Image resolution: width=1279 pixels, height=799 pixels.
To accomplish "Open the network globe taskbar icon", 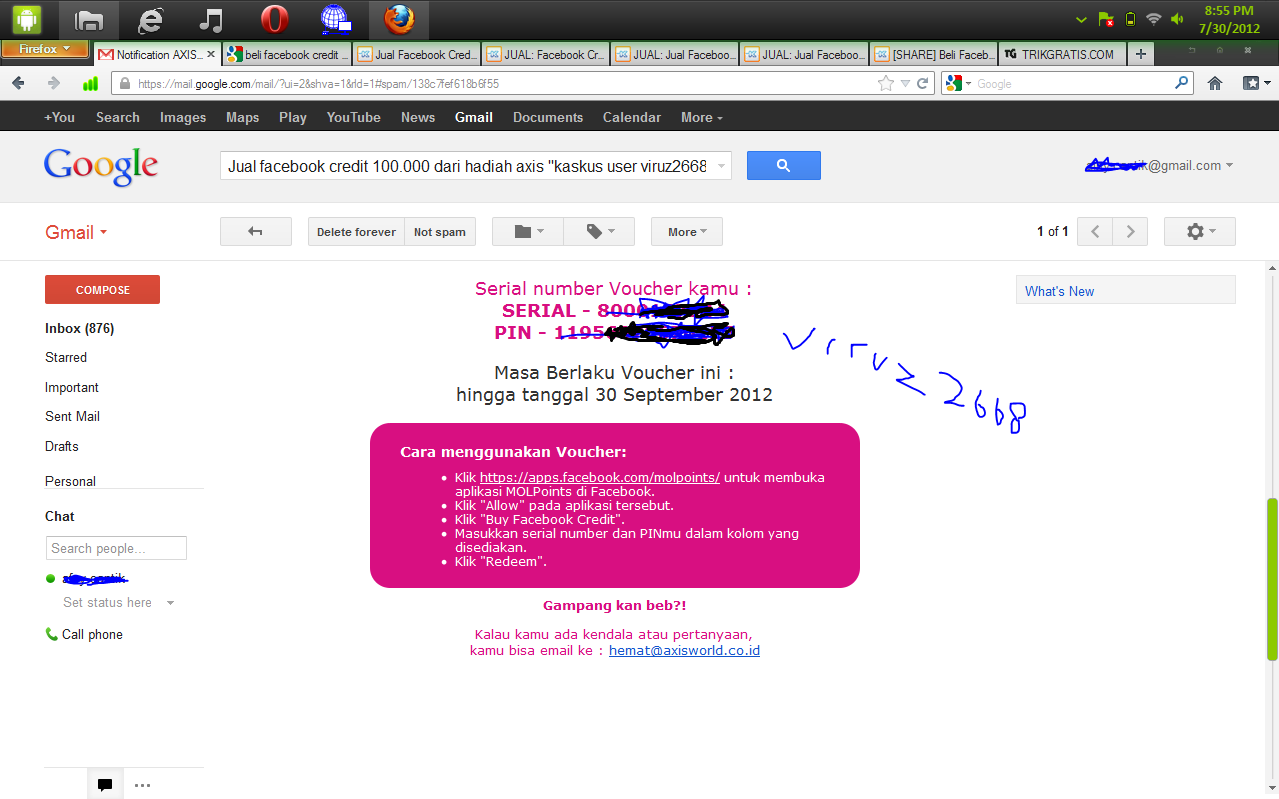I will click(335, 19).
